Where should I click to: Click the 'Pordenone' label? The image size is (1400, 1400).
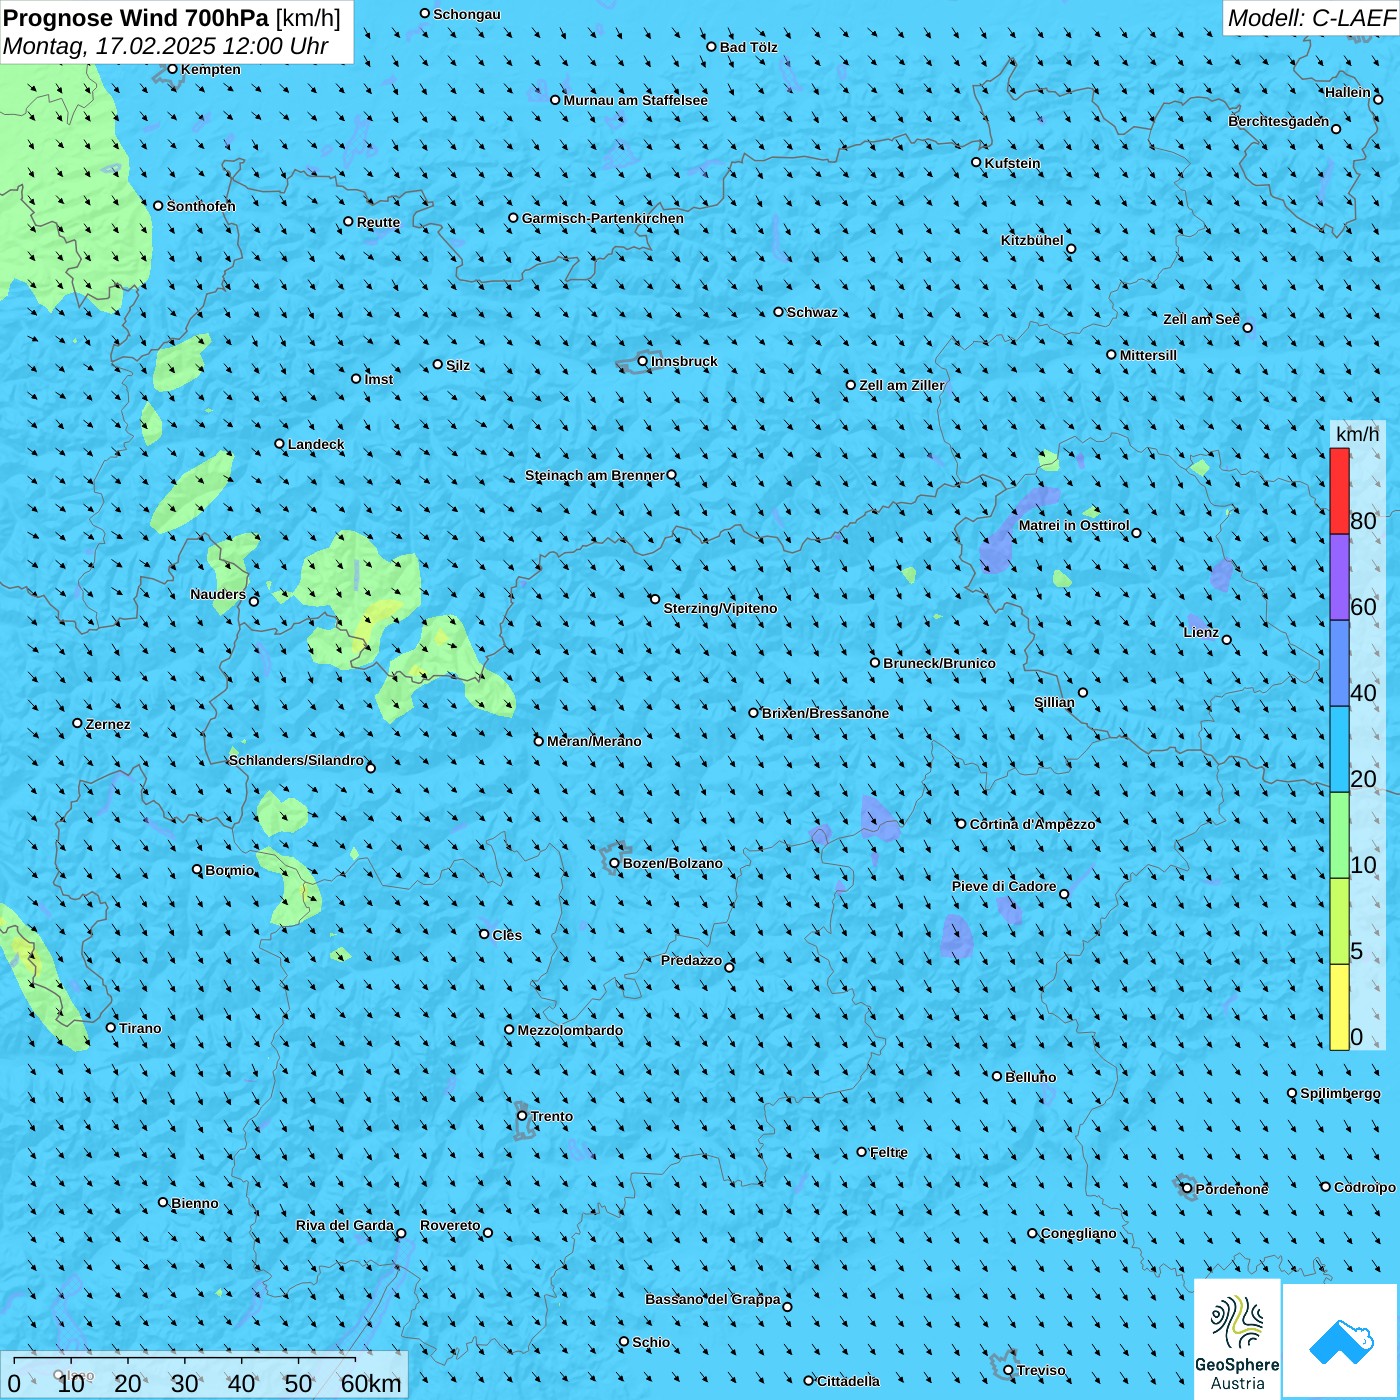click(x=1232, y=1189)
